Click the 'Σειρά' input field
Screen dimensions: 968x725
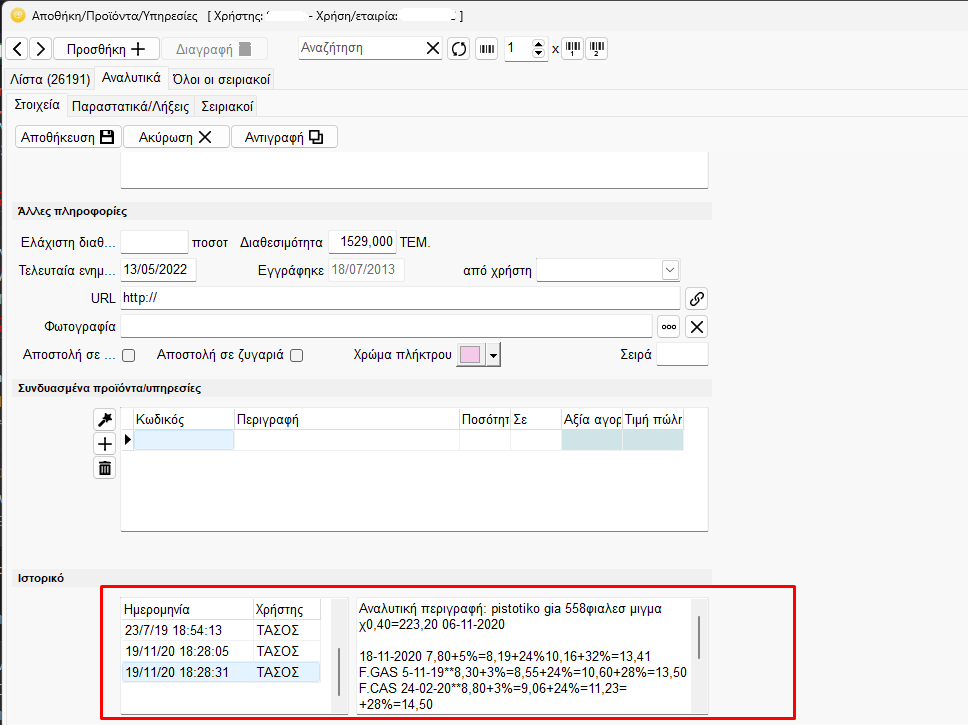(682, 355)
